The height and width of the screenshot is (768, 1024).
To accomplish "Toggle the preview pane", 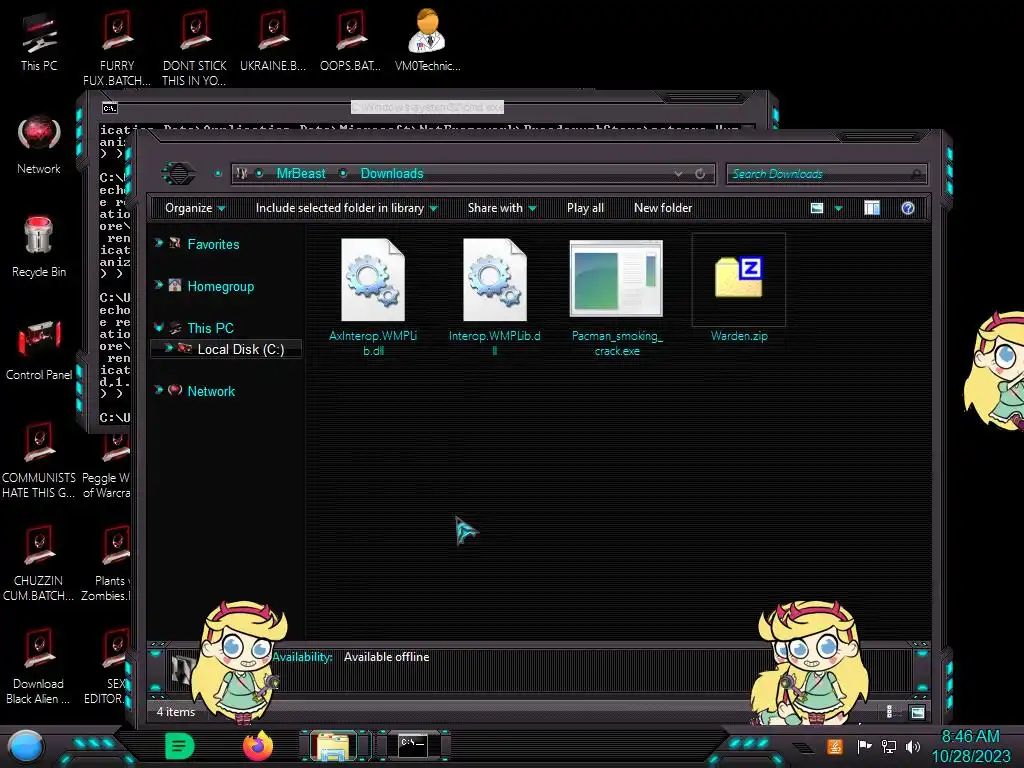I will 872,208.
